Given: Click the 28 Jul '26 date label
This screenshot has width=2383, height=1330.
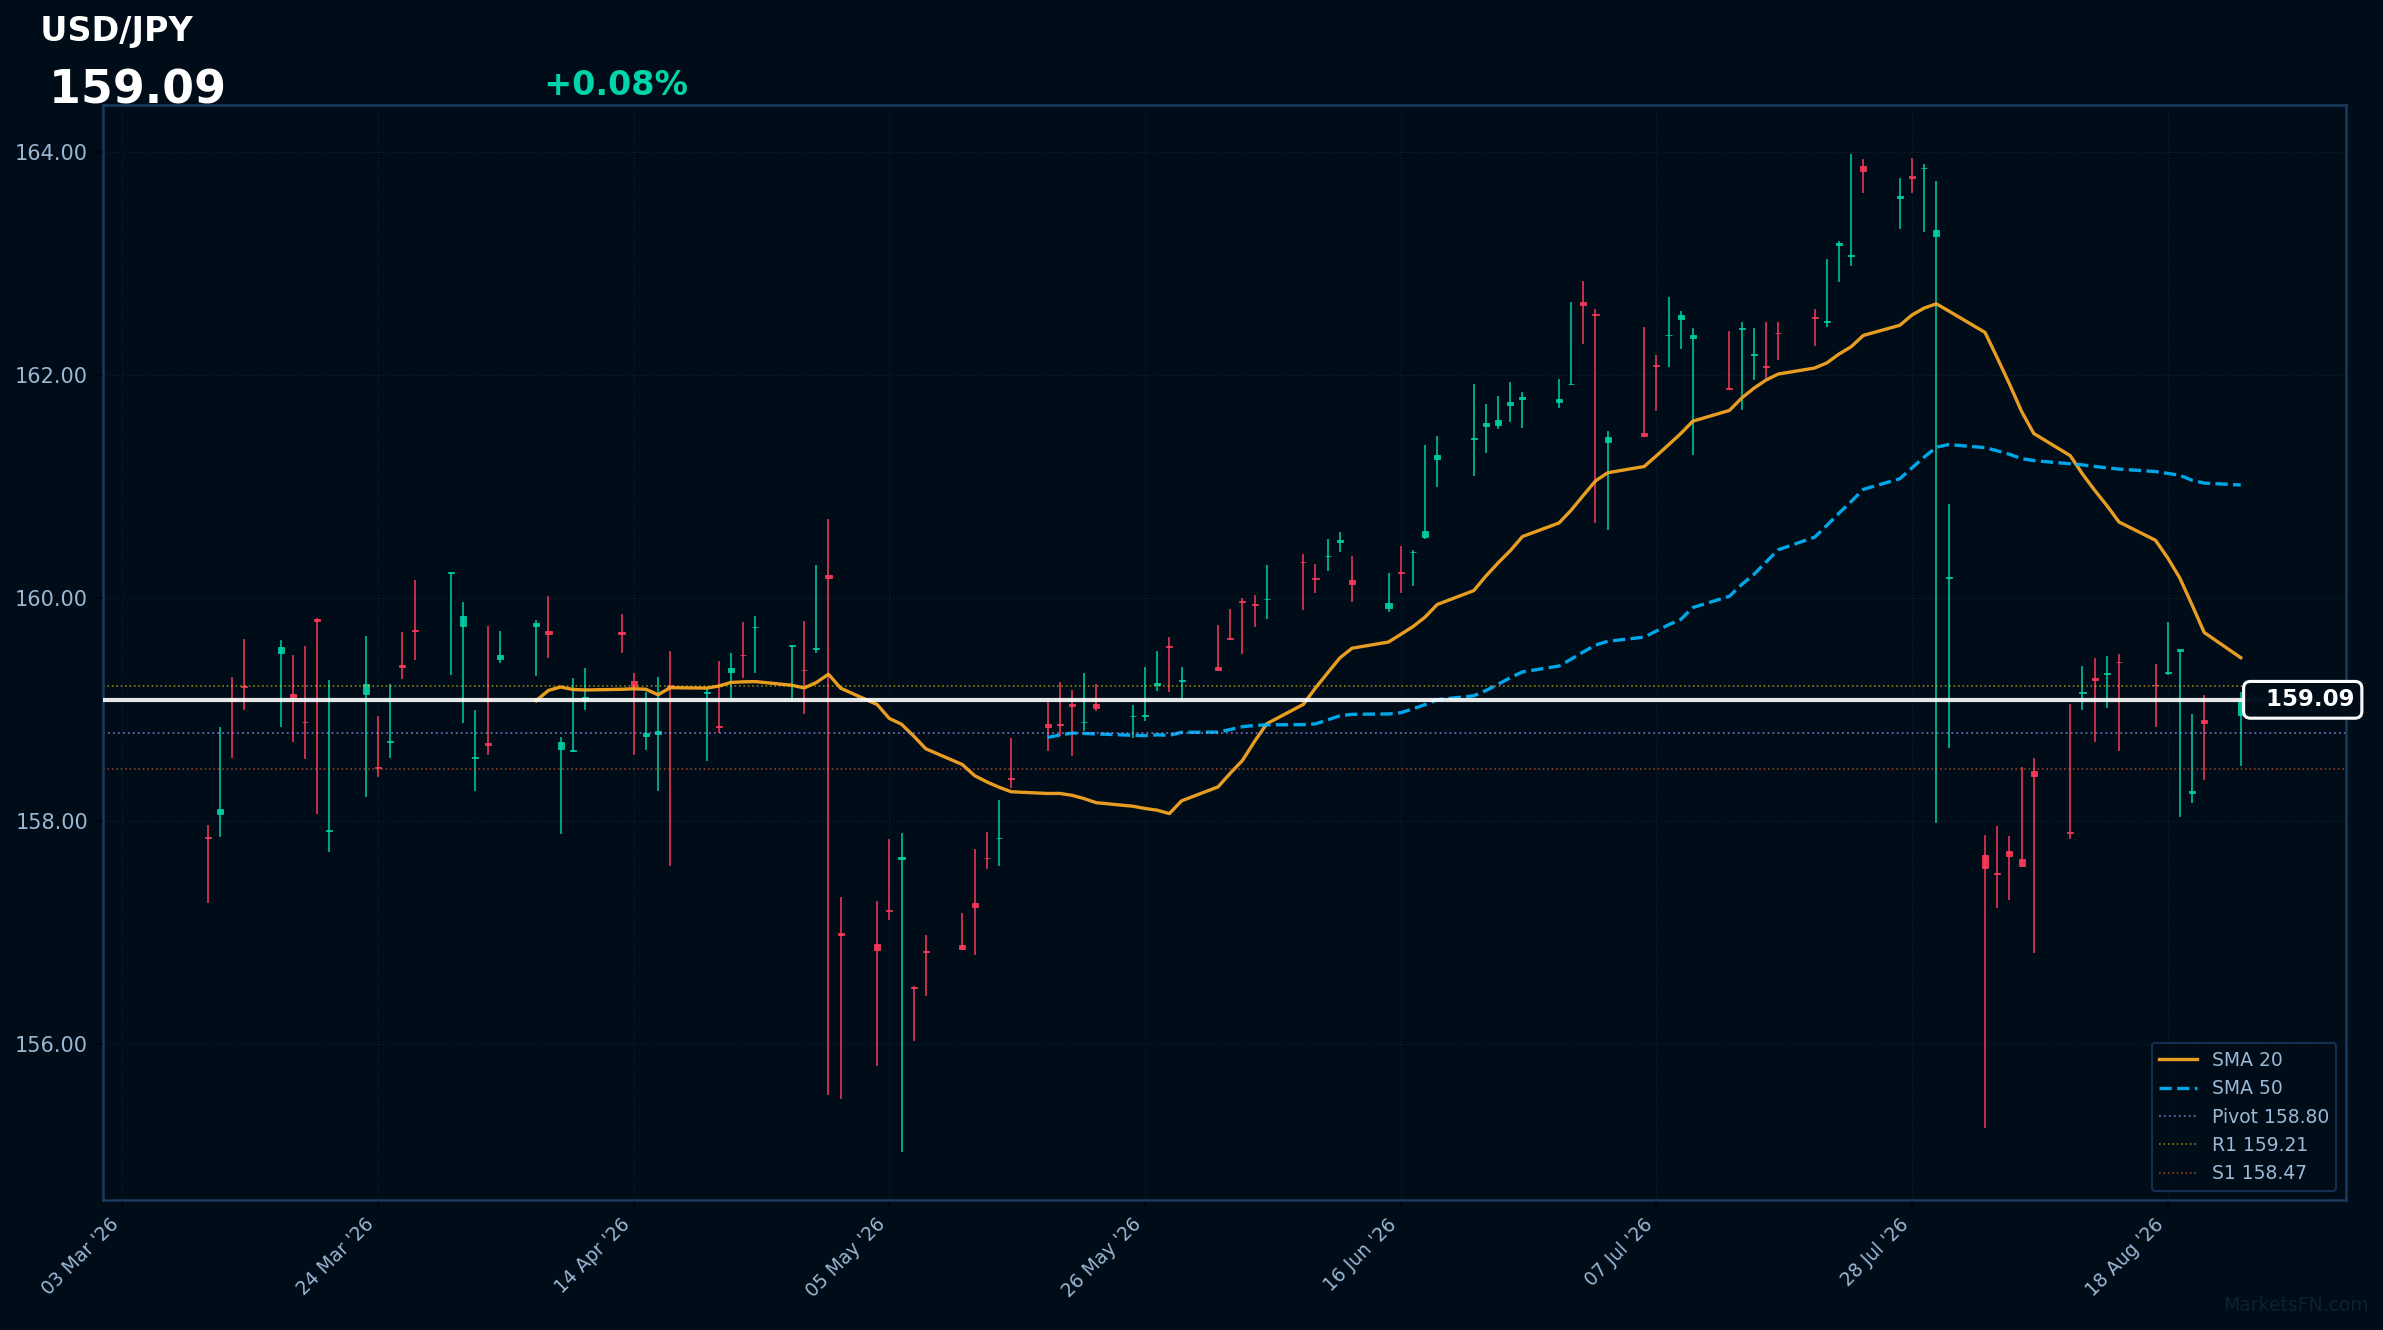Looking at the screenshot, I should point(1874,1252).
